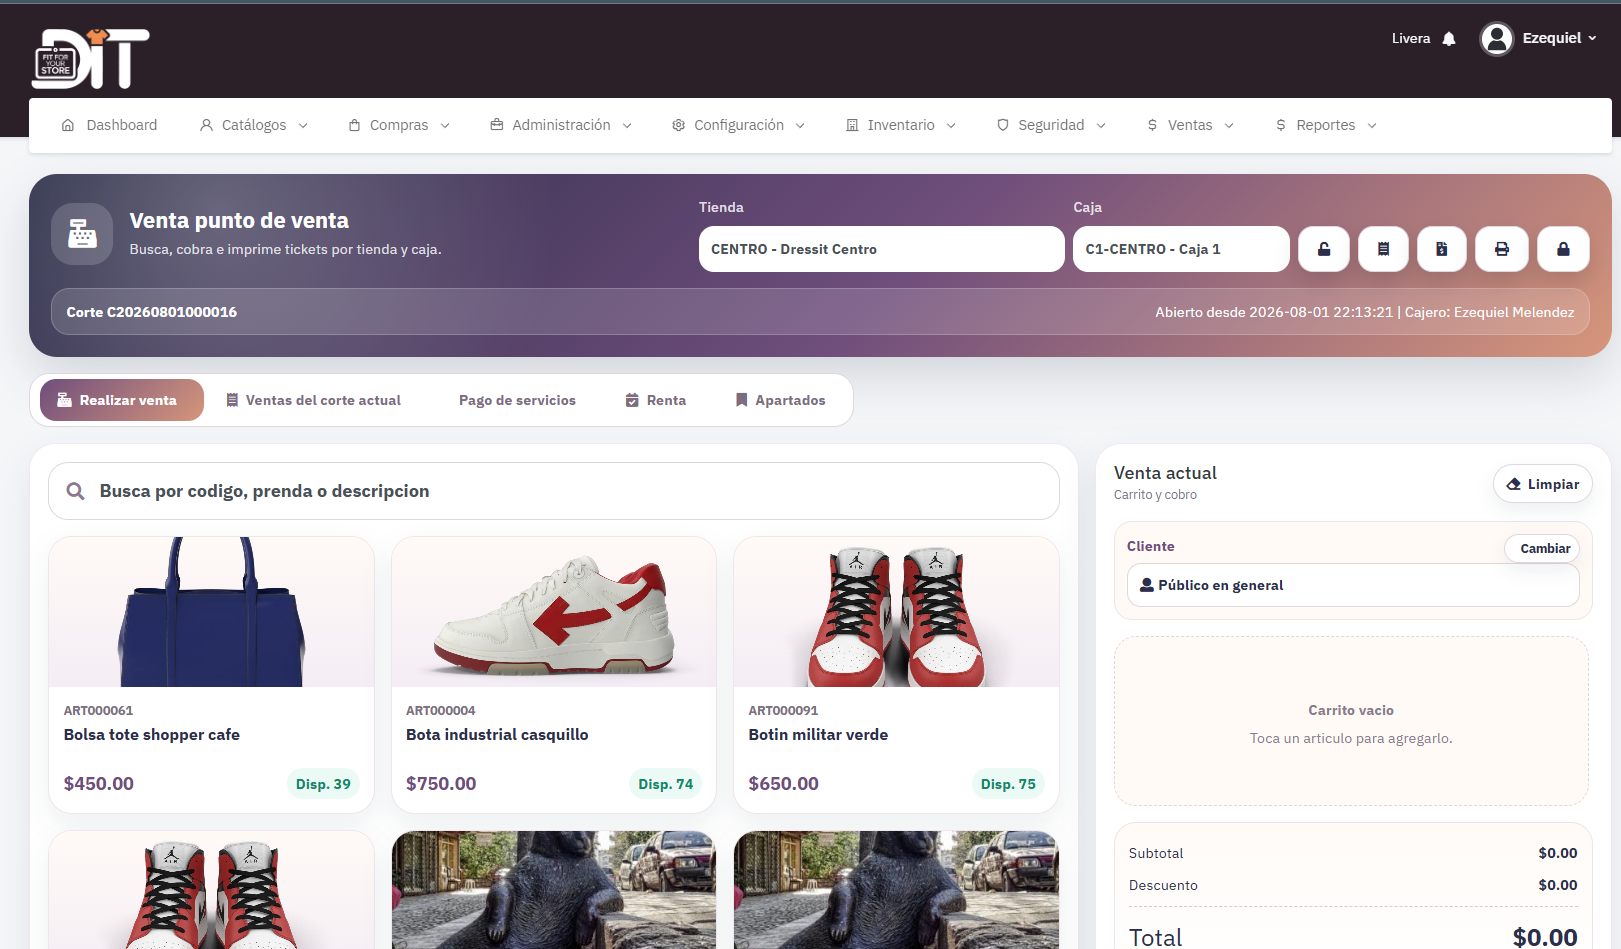Open the Caja selector C1-CENTRO - Caja 1
This screenshot has height=949, width=1621.
[1181, 249]
